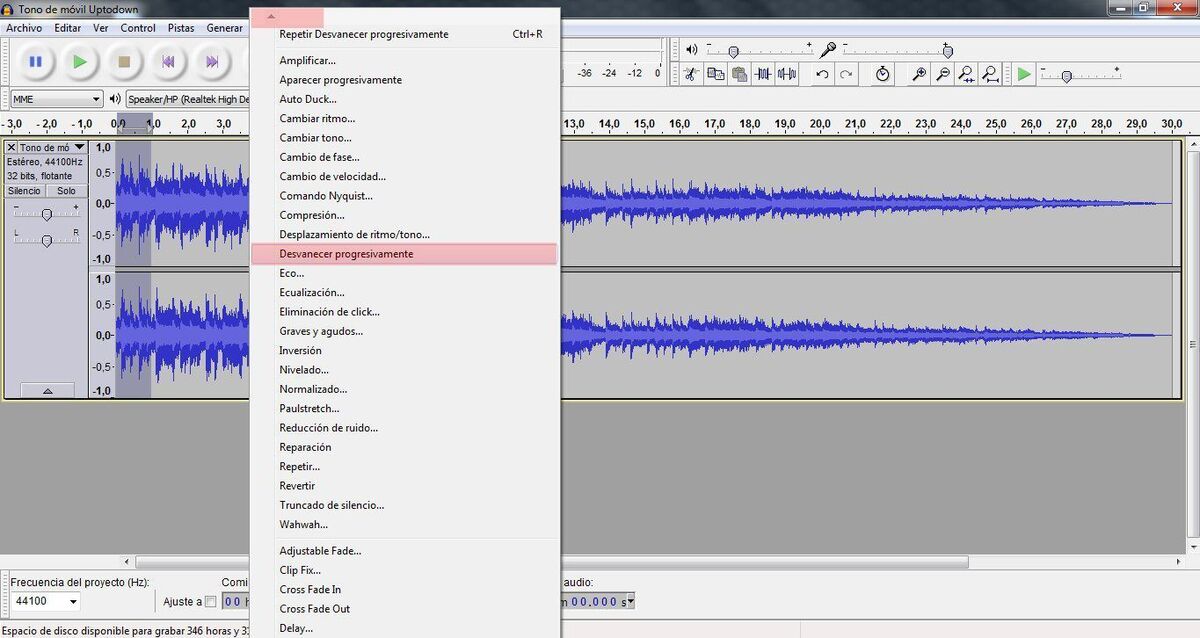Screen dimensions: 1200x638
Task: Open the Speaker/HP output device dropdown
Action: [x=187, y=99]
